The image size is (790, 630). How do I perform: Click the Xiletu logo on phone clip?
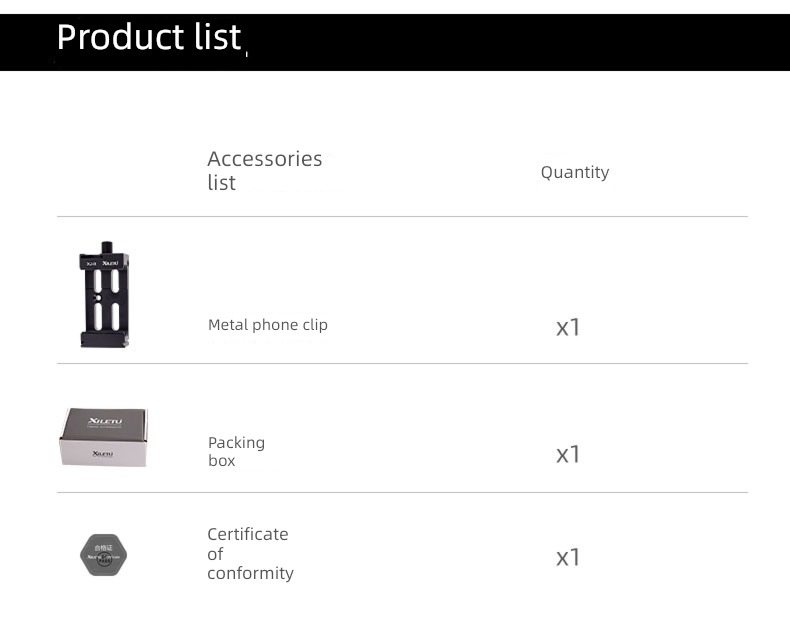tap(110, 263)
